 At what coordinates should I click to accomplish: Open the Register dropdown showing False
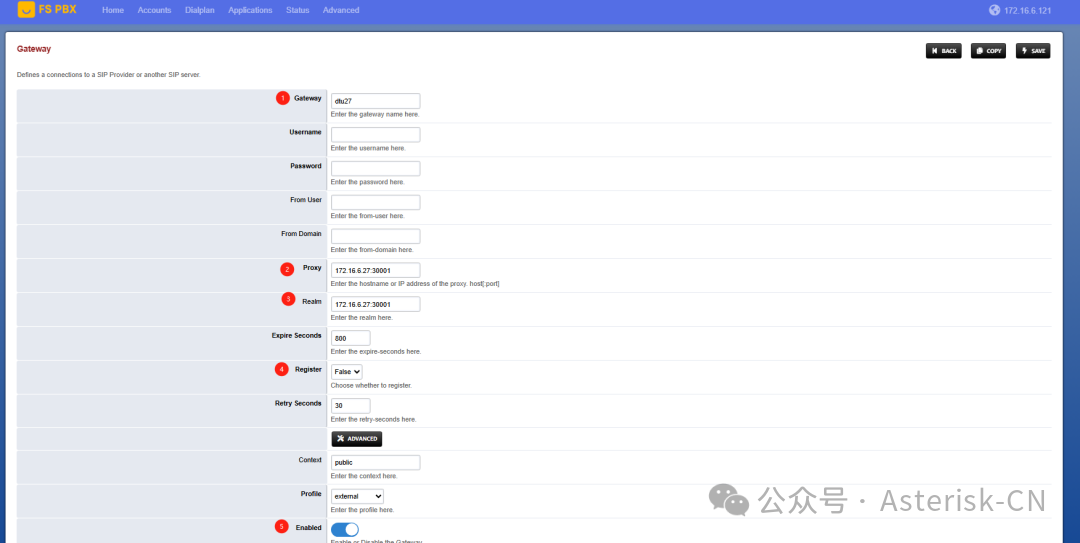coord(346,371)
